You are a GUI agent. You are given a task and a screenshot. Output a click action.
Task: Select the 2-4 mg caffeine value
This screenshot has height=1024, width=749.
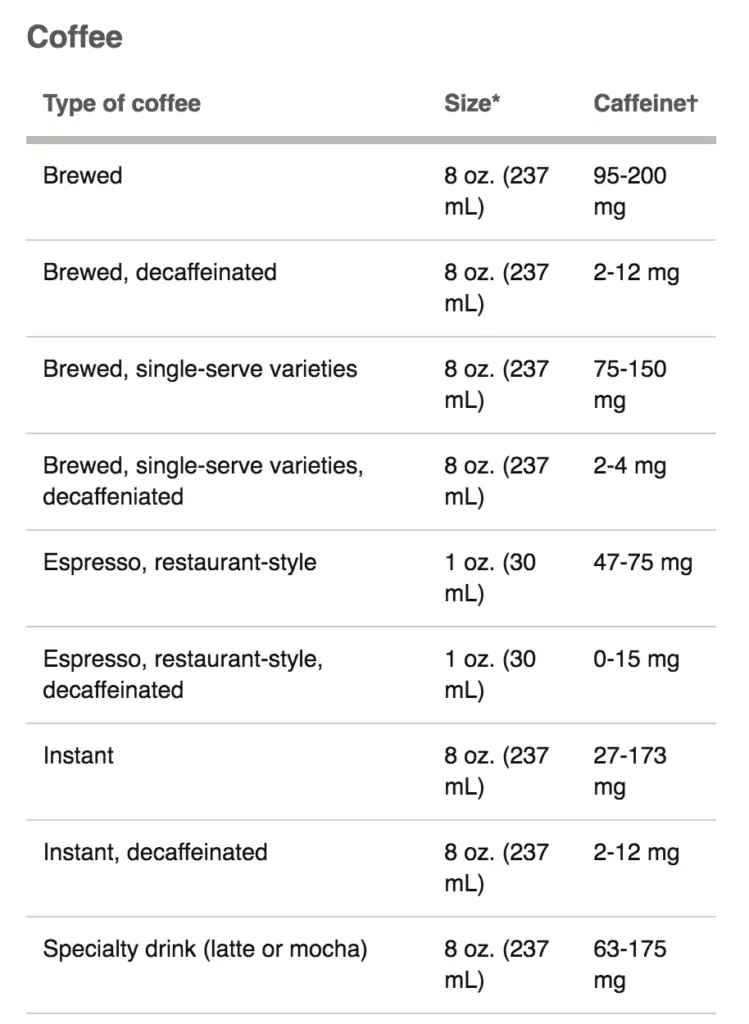coord(629,466)
